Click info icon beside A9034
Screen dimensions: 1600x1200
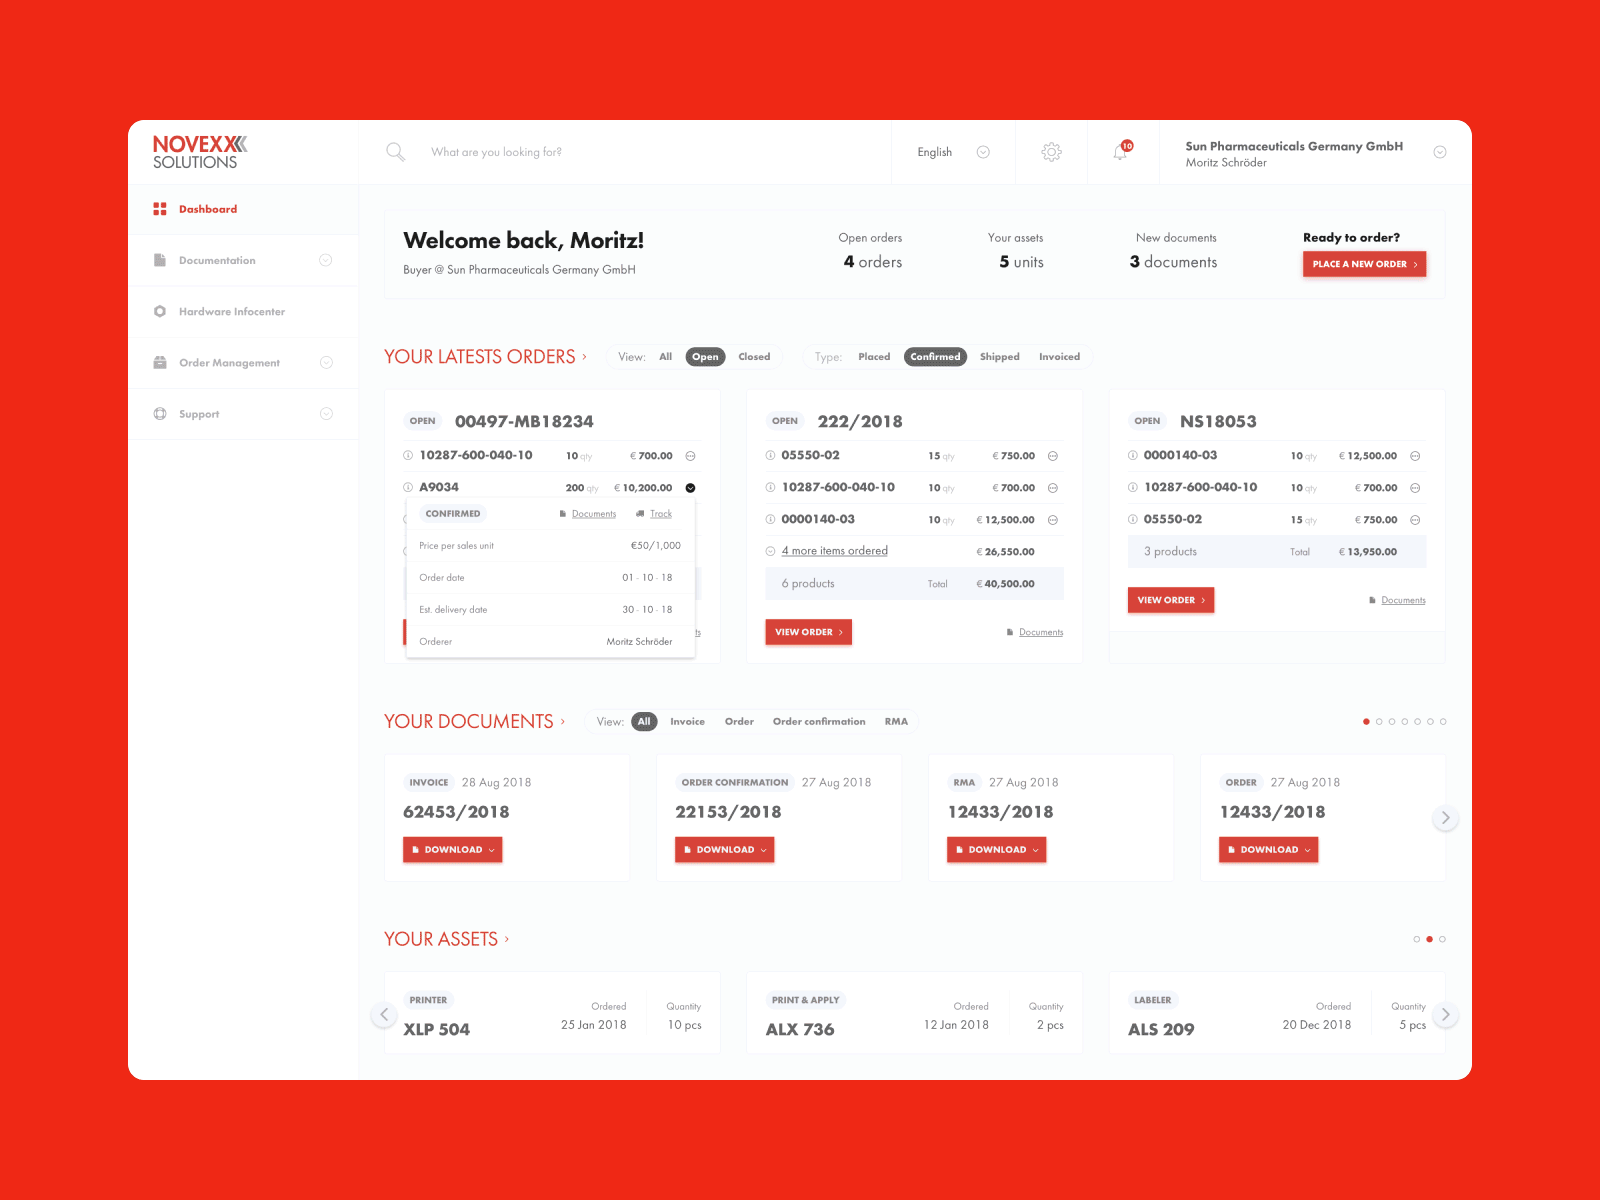point(408,487)
